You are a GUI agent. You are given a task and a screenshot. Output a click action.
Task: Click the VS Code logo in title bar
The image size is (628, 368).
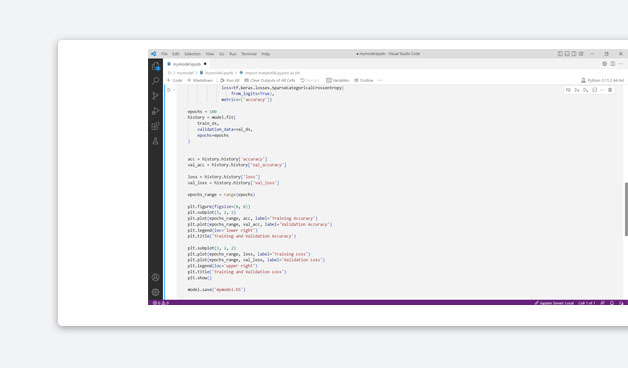tap(154, 54)
